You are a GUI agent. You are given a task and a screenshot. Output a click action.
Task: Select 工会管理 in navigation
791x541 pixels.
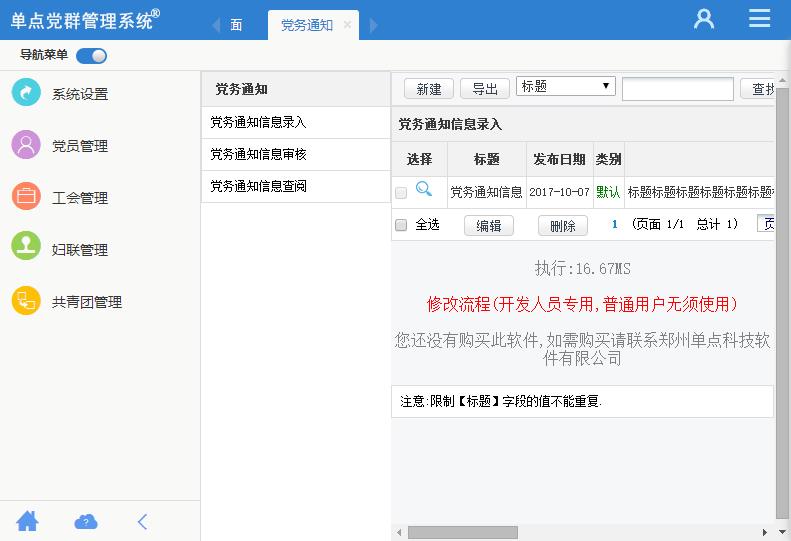(x=80, y=198)
